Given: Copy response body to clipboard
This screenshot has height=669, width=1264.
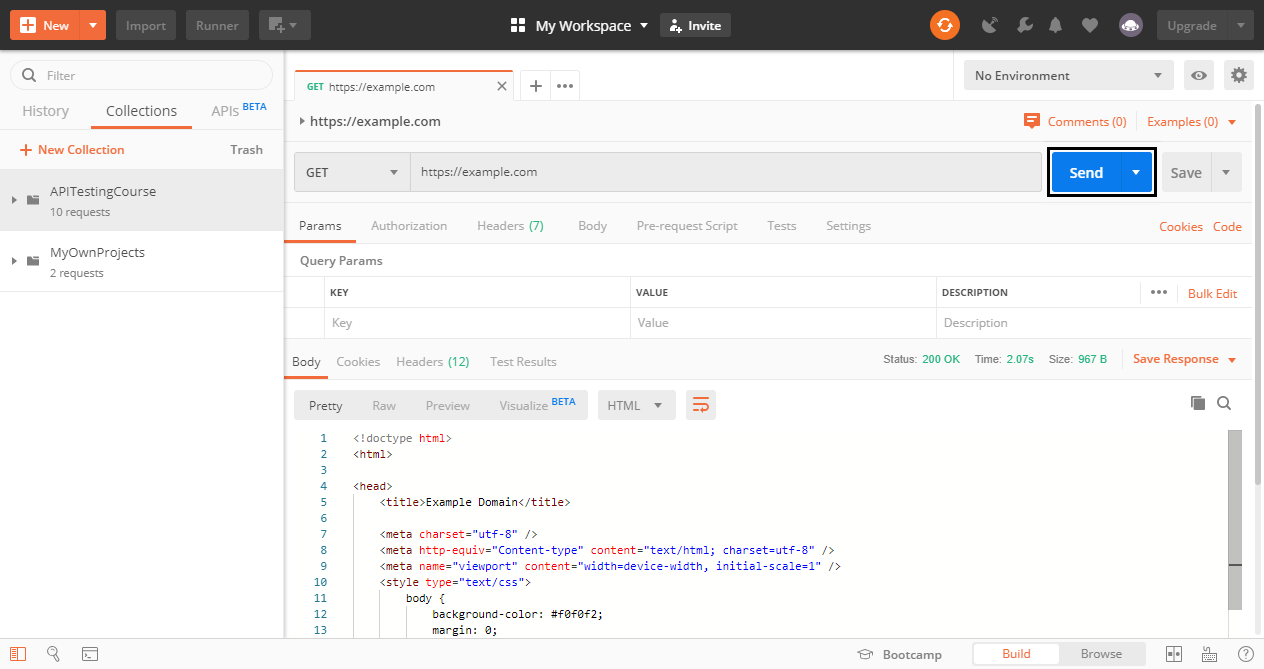Looking at the screenshot, I should [x=1197, y=404].
